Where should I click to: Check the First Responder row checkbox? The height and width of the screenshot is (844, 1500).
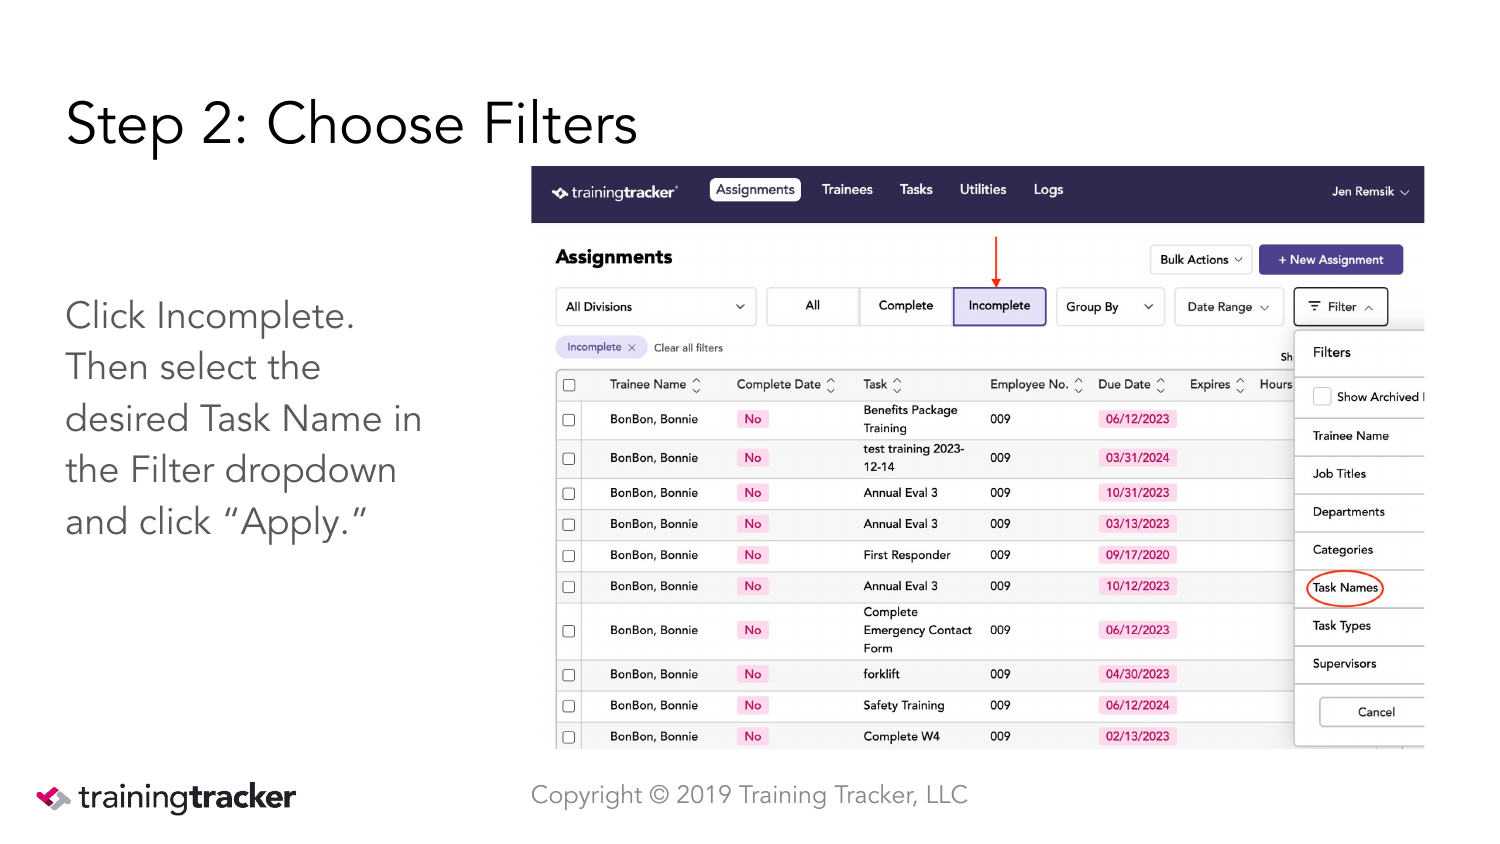point(569,556)
